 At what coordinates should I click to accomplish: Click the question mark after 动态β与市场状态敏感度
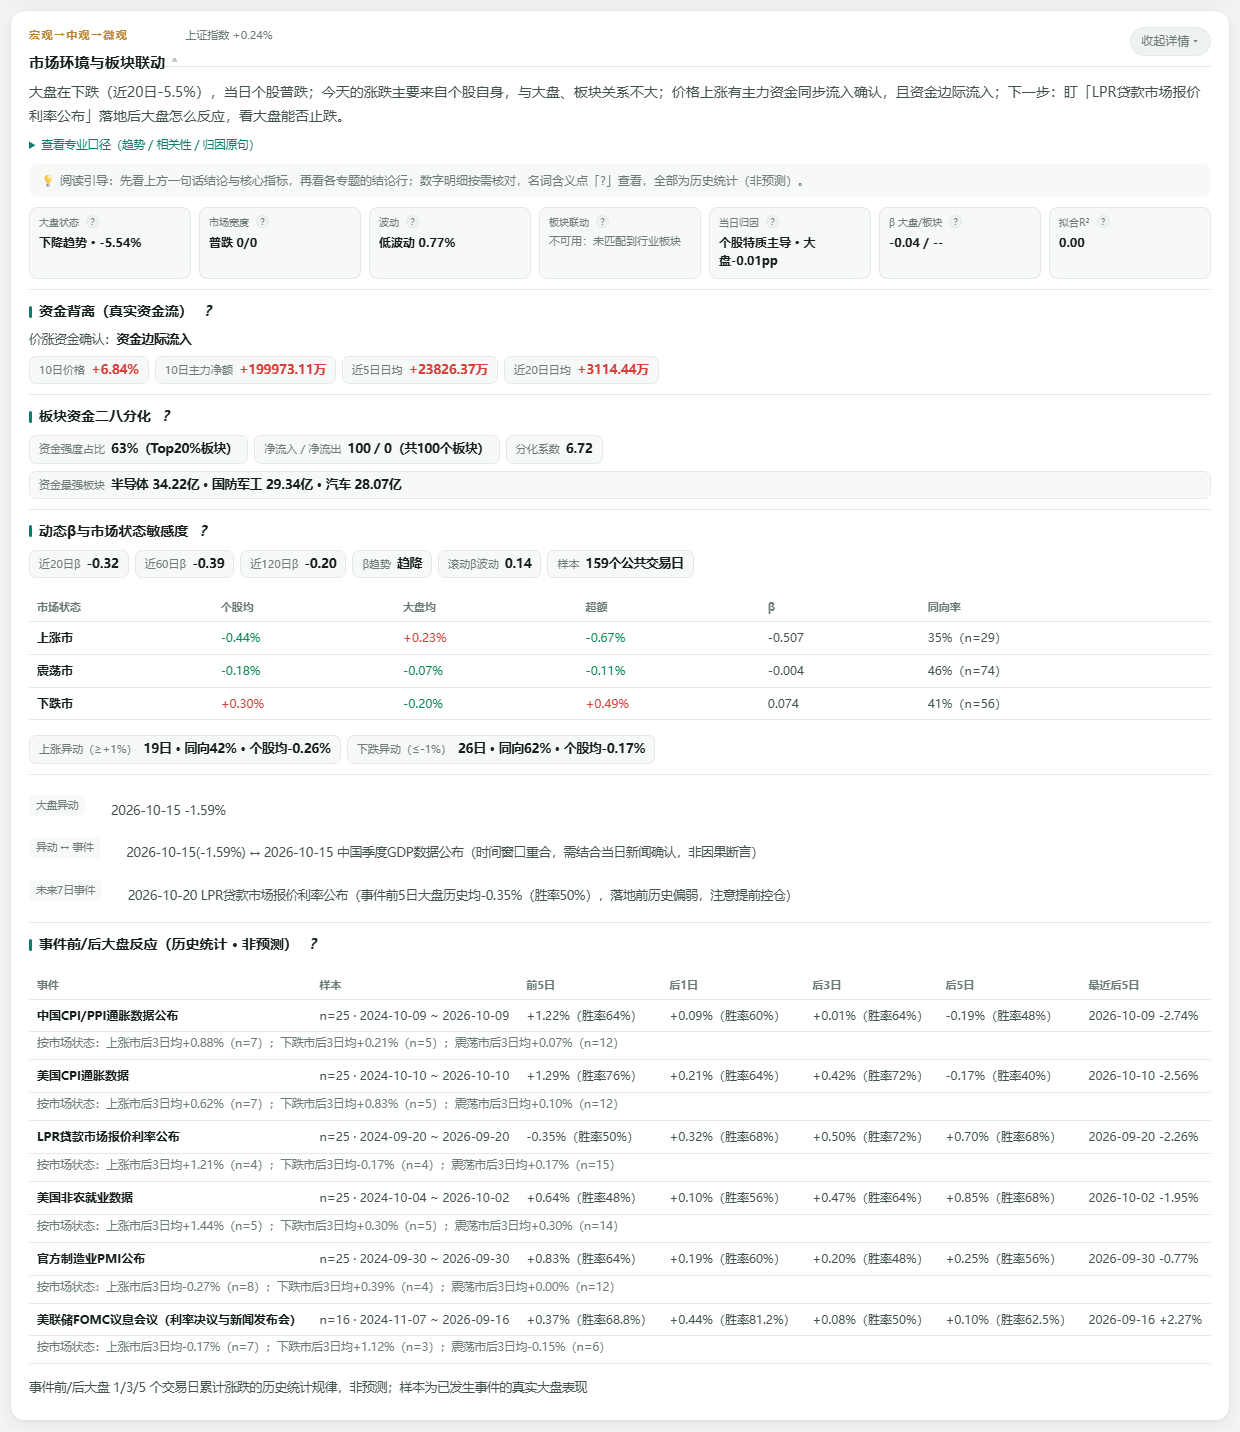click(x=204, y=531)
